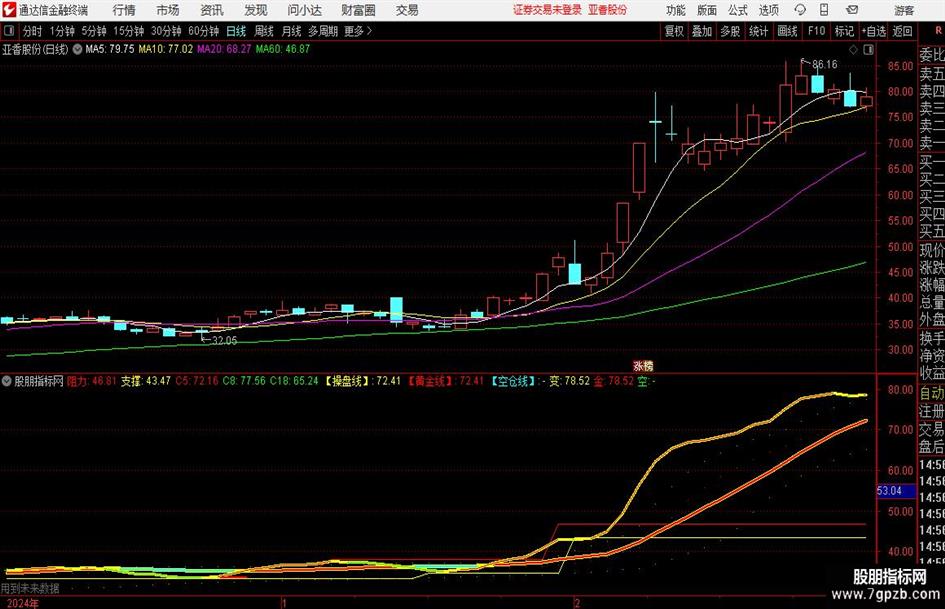Click the 2024年 date axis label
The width and height of the screenshot is (945, 609).
pos(22,603)
